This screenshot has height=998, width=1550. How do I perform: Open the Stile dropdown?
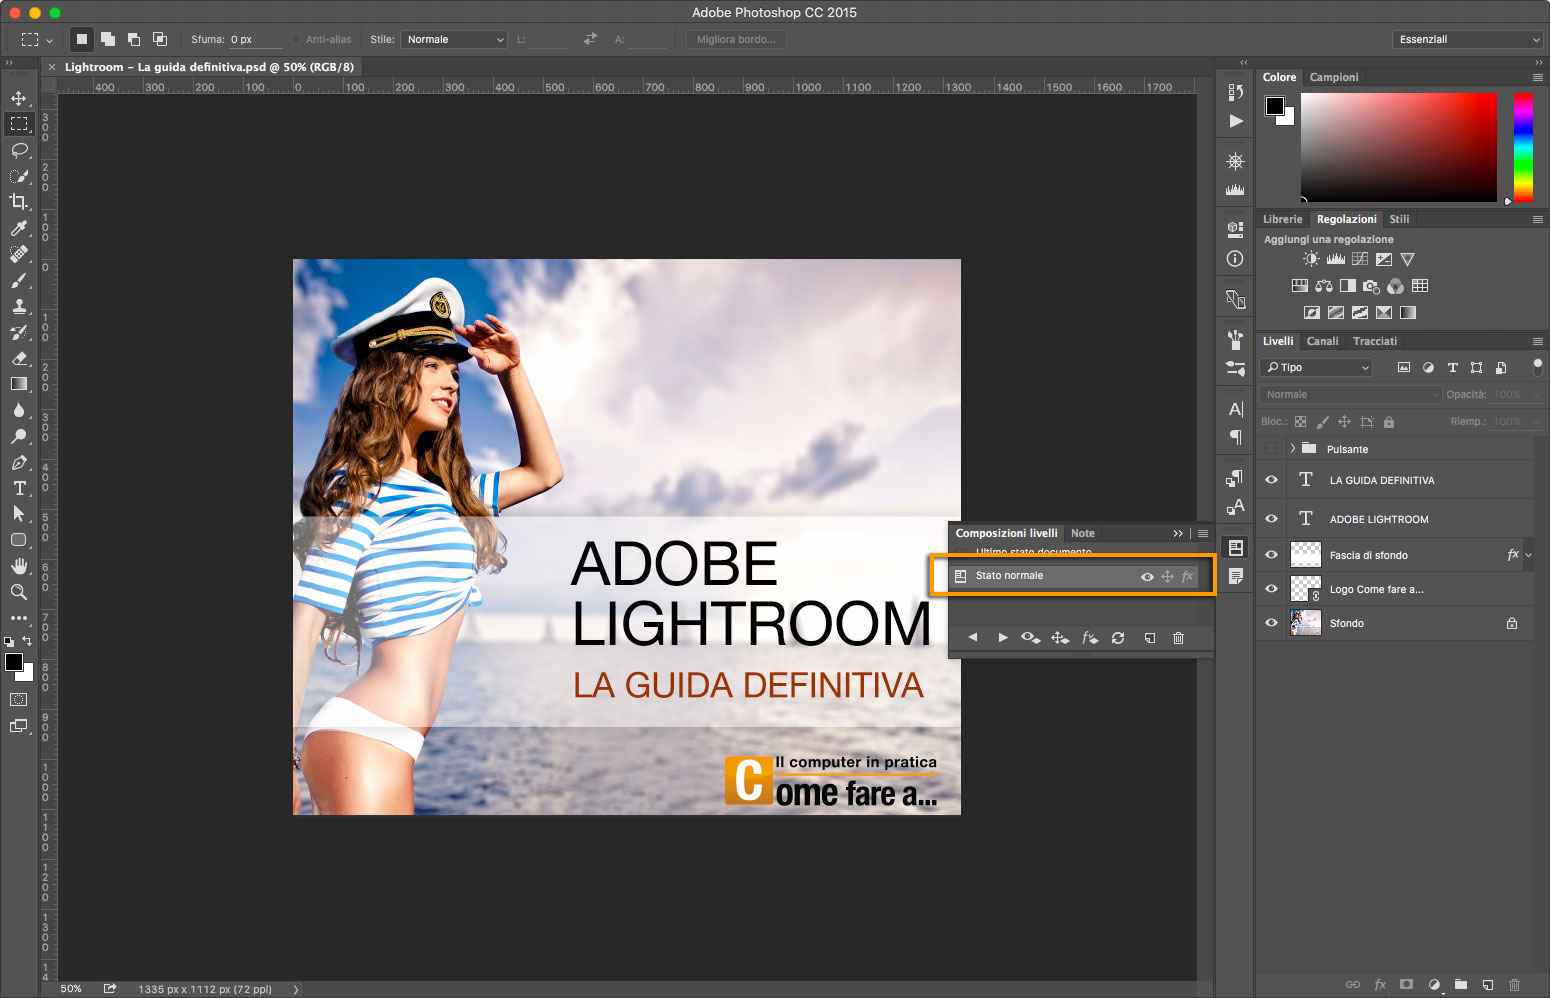455,40
